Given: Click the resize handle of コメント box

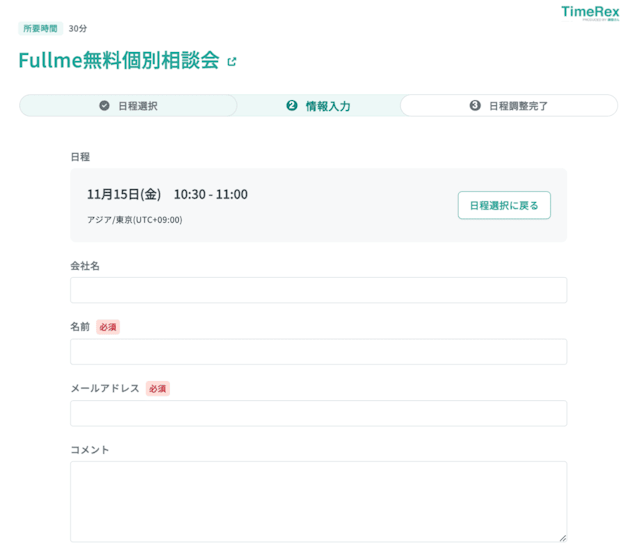Looking at the screenshot, I should point(562,538).
